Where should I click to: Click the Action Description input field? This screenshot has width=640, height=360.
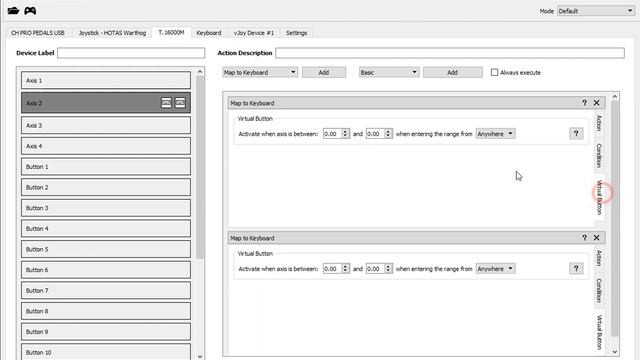tap(450, 53)
